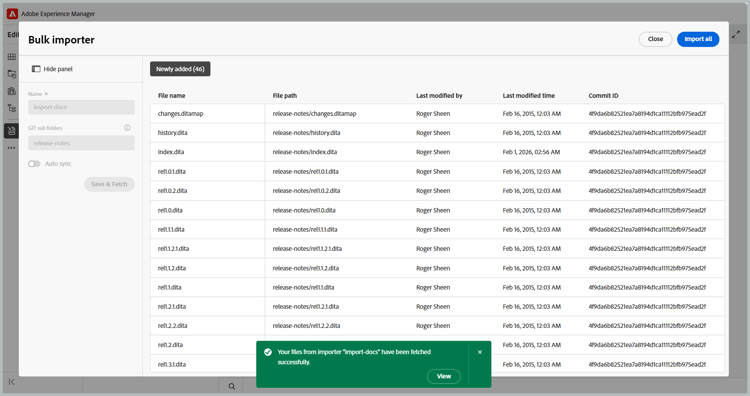Screen dimensions: 750x396
Task: Select file name rel1.1.dita
Action: click(x=169, y=287)
